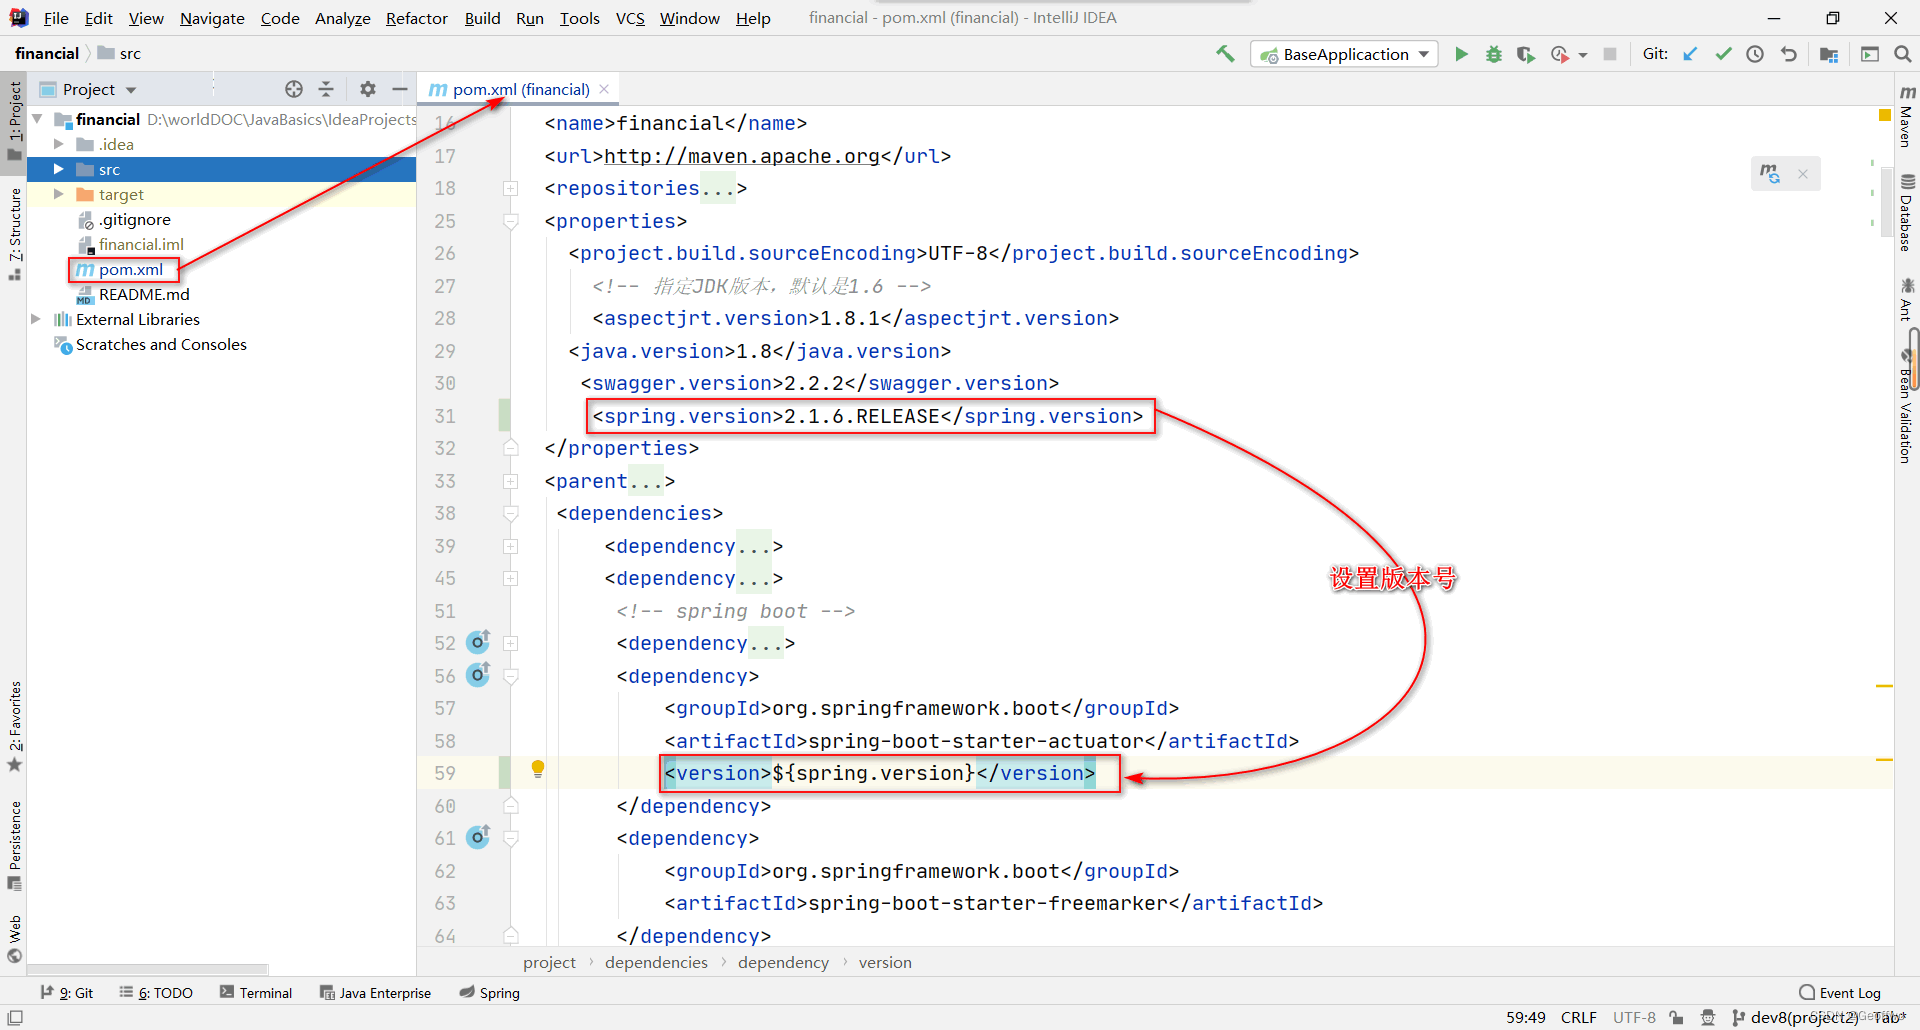Image resolution: width=1920 pixels, height=1030 pixels.
Task: Open Git history with the clock icon
Action: point(1756,54)
